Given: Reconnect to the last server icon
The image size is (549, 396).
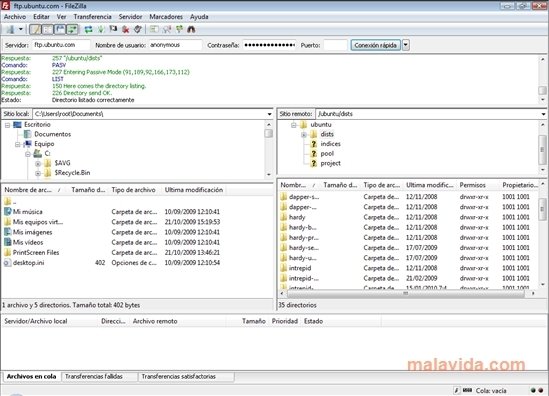Looking at the screenshot, I should tap(138, 29).
